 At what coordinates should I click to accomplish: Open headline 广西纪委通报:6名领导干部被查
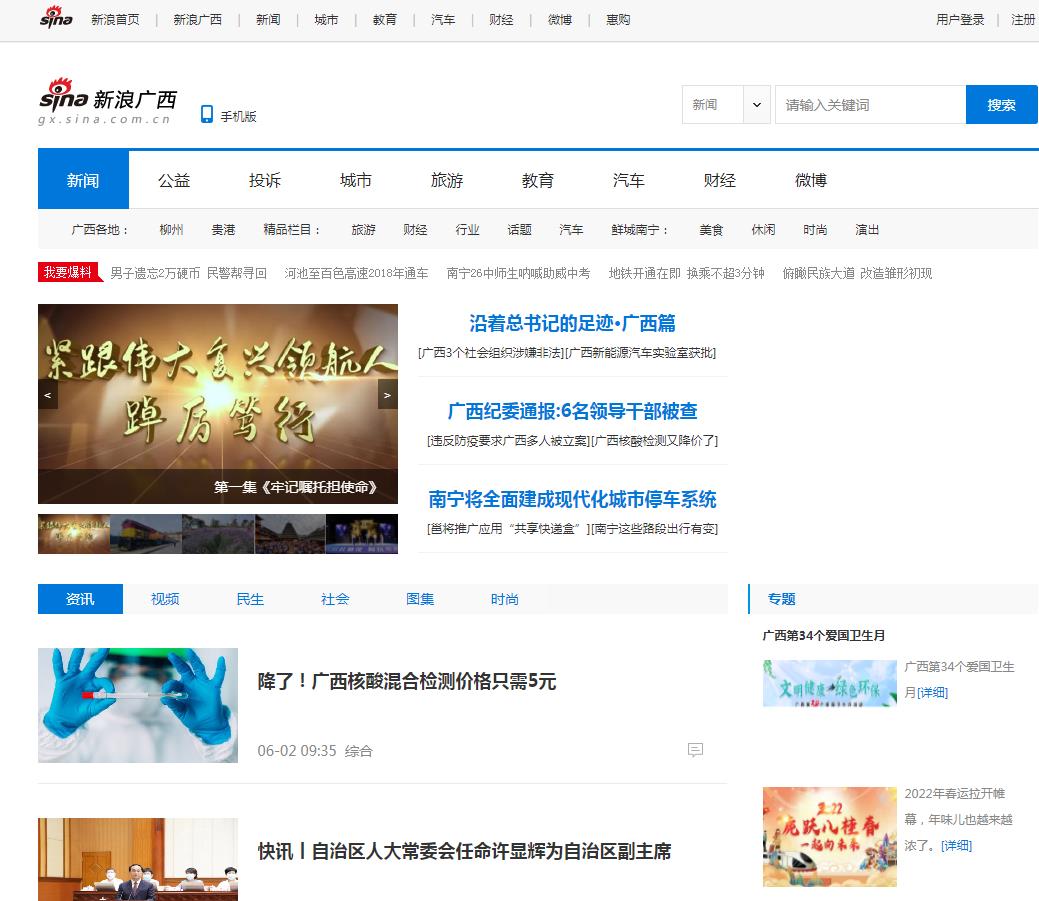(573, 411)
